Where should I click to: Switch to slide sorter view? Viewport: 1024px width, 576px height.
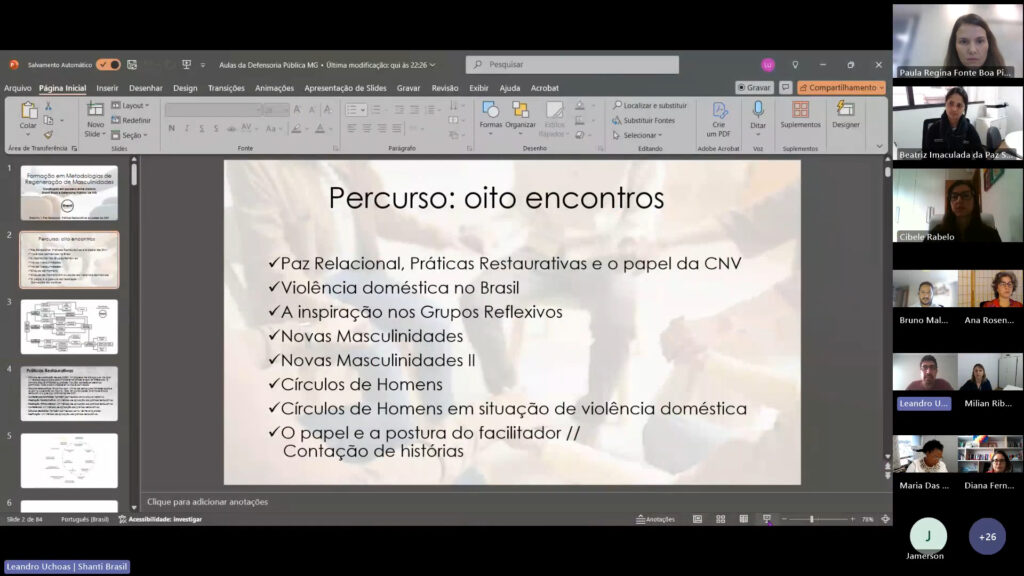tap(720, 519)
